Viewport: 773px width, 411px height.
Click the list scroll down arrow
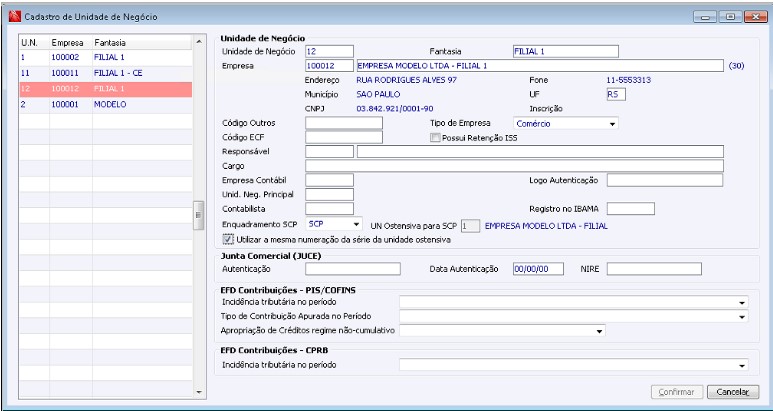[199, 392]
